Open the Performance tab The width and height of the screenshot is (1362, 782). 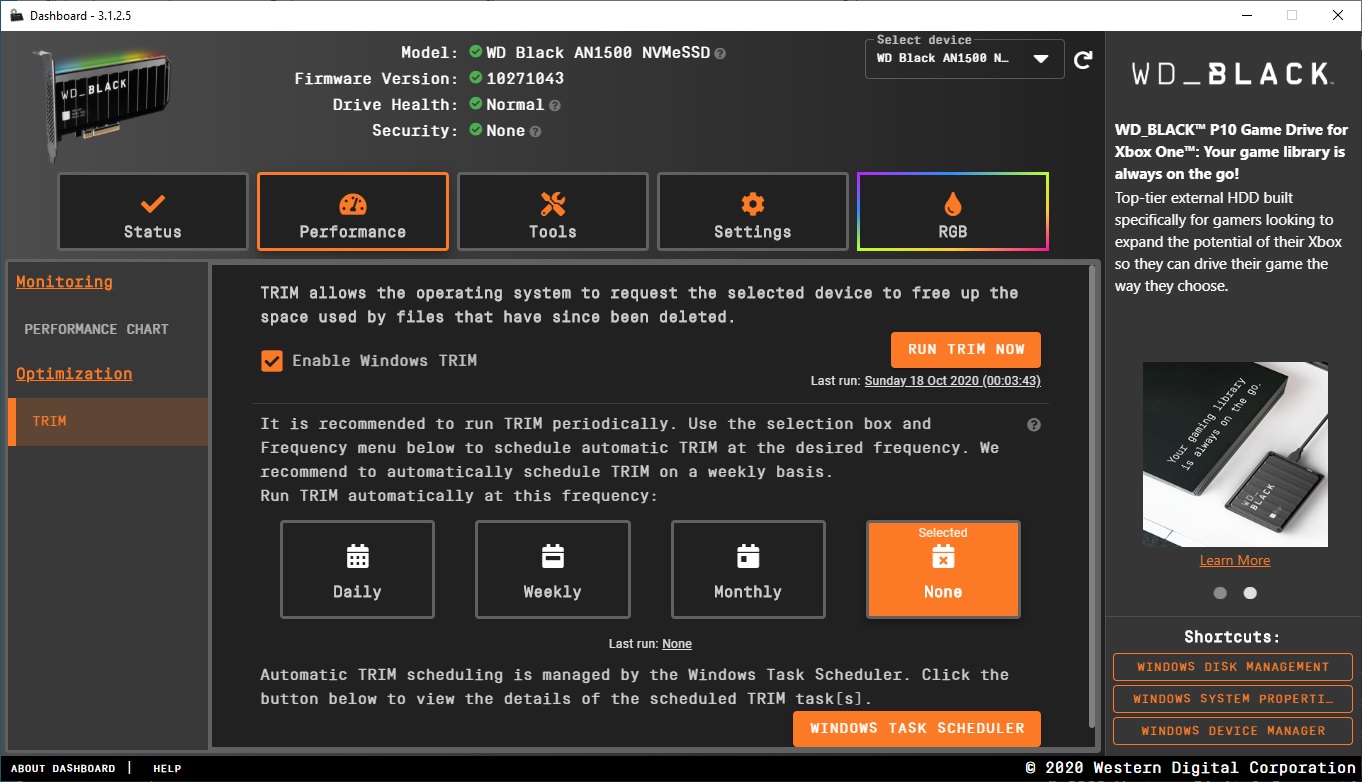353,212
